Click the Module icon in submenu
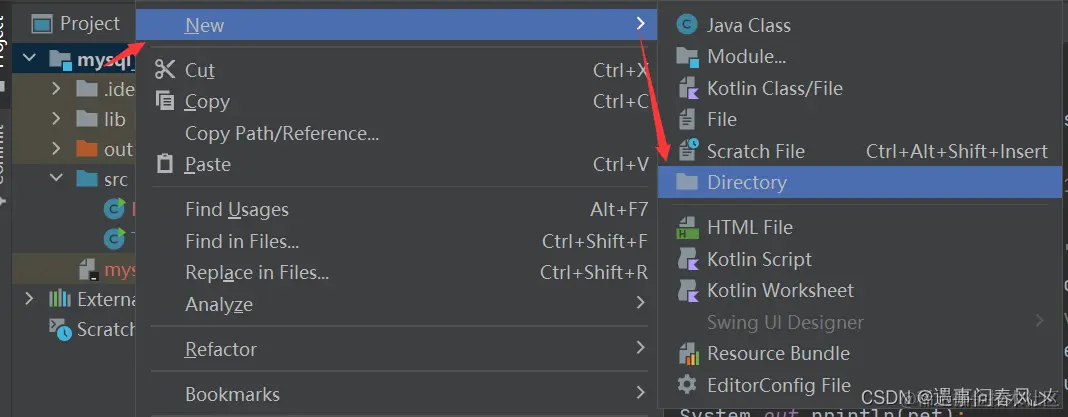1068x417 pixels. click(x=687, y=57)
